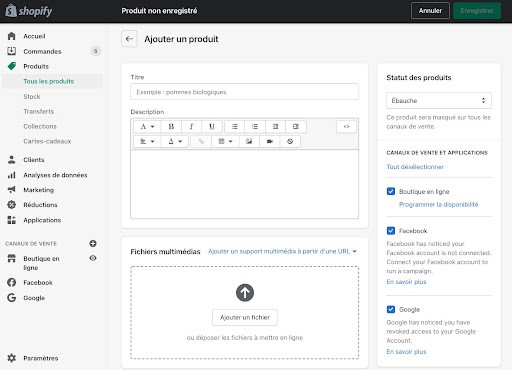Click the Facebook icon in sidebar
The image size is (512, 370).
(12, 282)
